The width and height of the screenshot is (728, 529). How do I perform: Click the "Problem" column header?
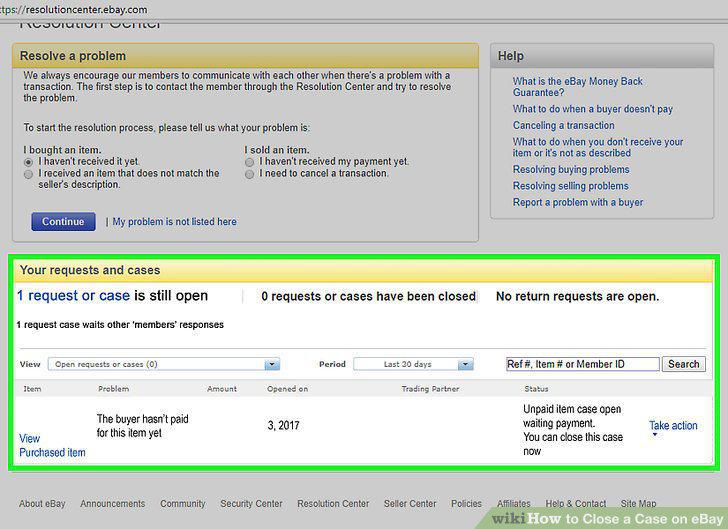coord(113,389)
